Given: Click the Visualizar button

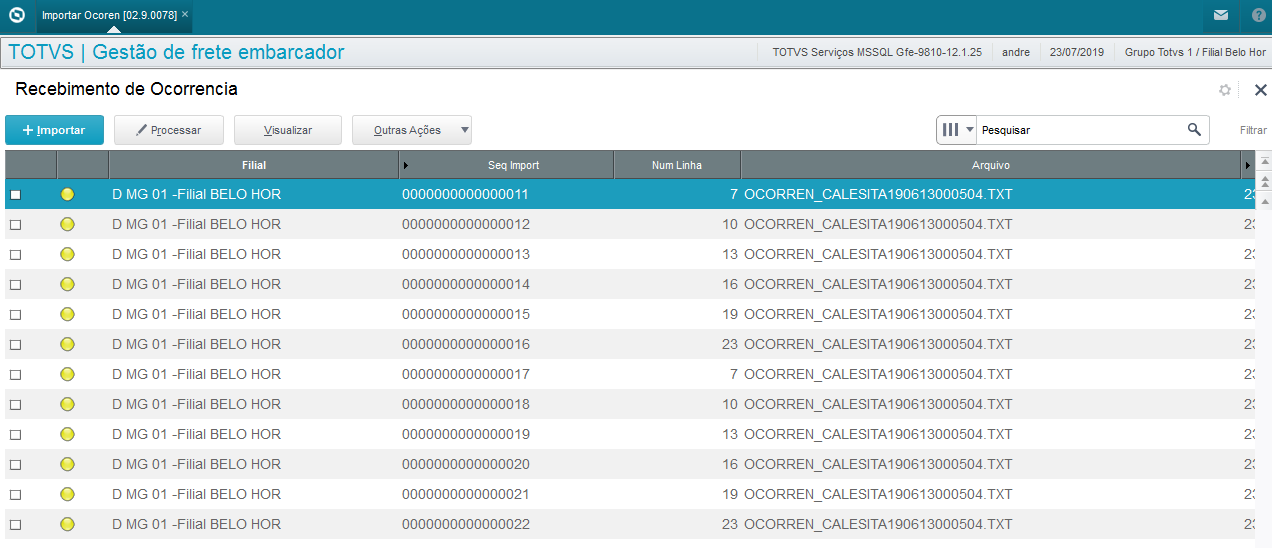Looking at the screenshot, I should tap(288, 130).
